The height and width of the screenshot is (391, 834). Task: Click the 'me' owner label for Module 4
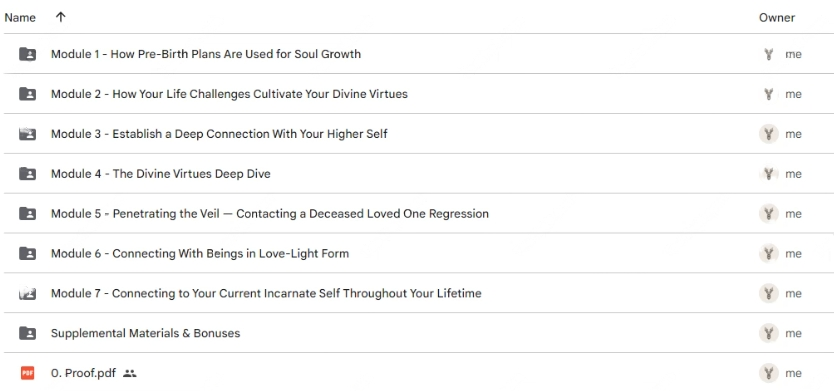click(793, 174)
